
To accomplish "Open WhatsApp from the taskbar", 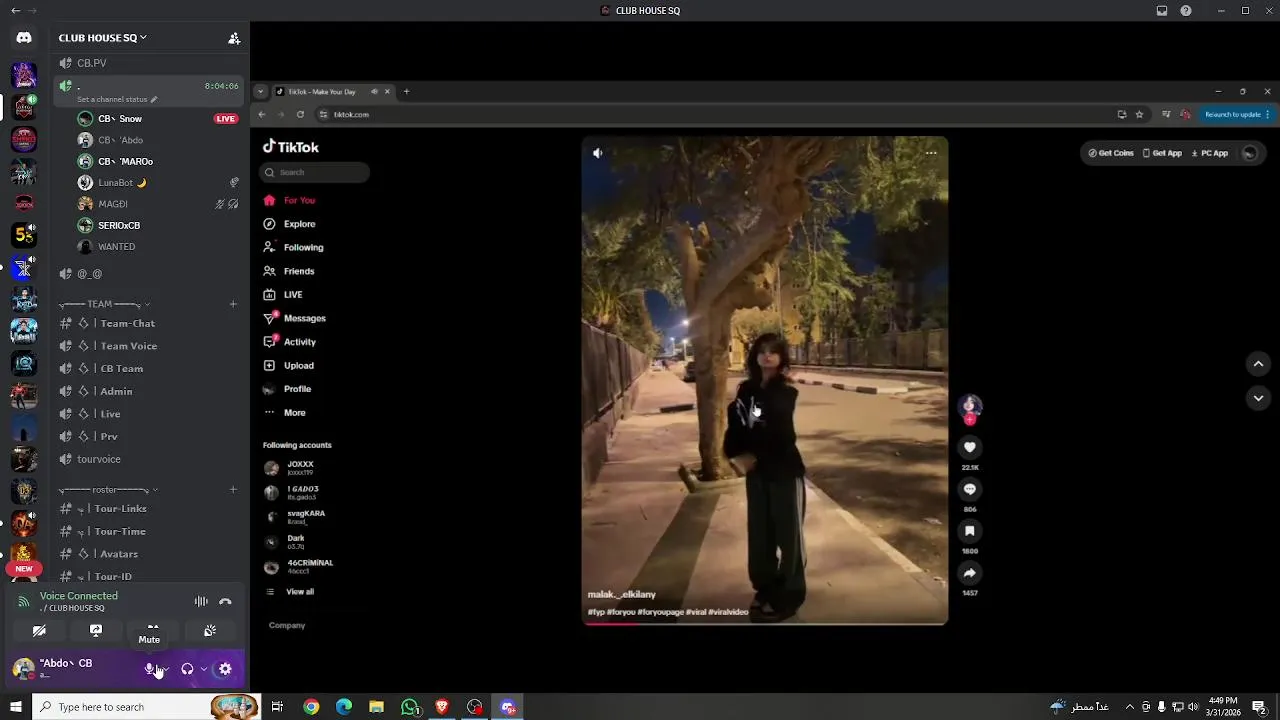I will [x=410, y=707].
